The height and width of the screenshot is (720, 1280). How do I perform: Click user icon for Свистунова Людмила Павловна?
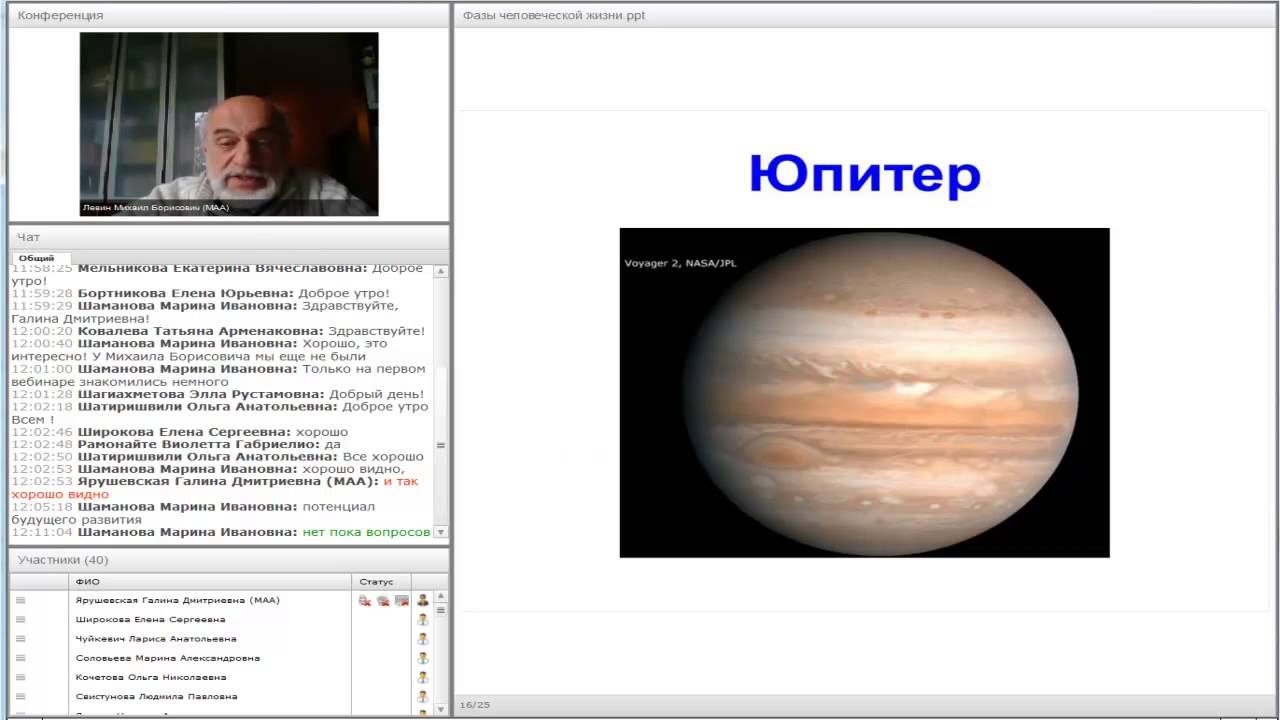point(423,696)
